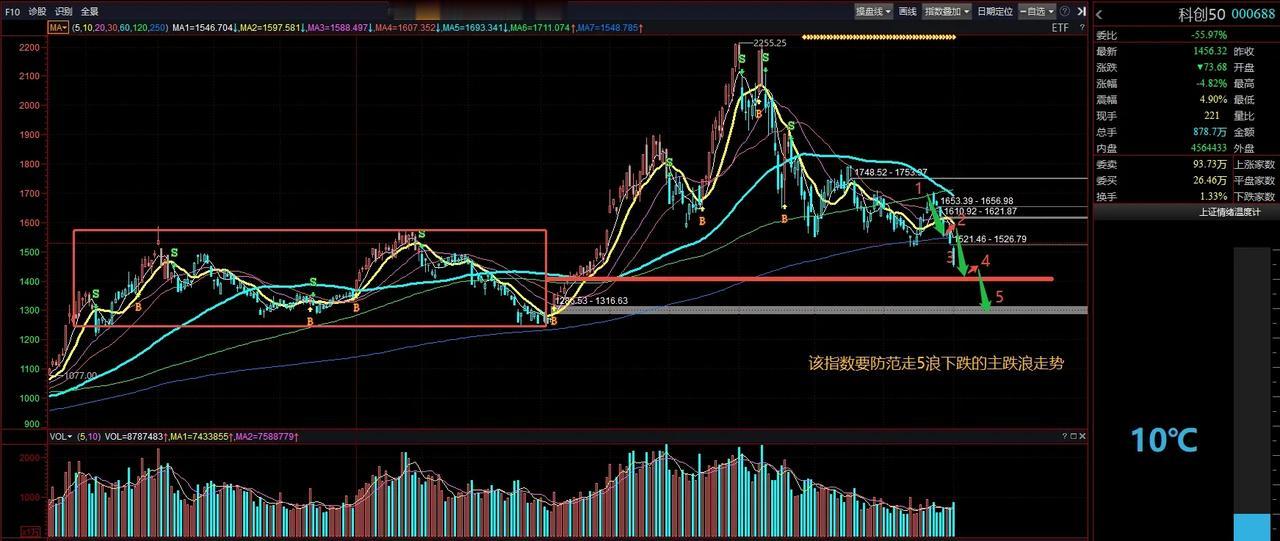Screen dimensions: 1280x541
Task: Click the 下跌家数 label
Action: 1254,196
